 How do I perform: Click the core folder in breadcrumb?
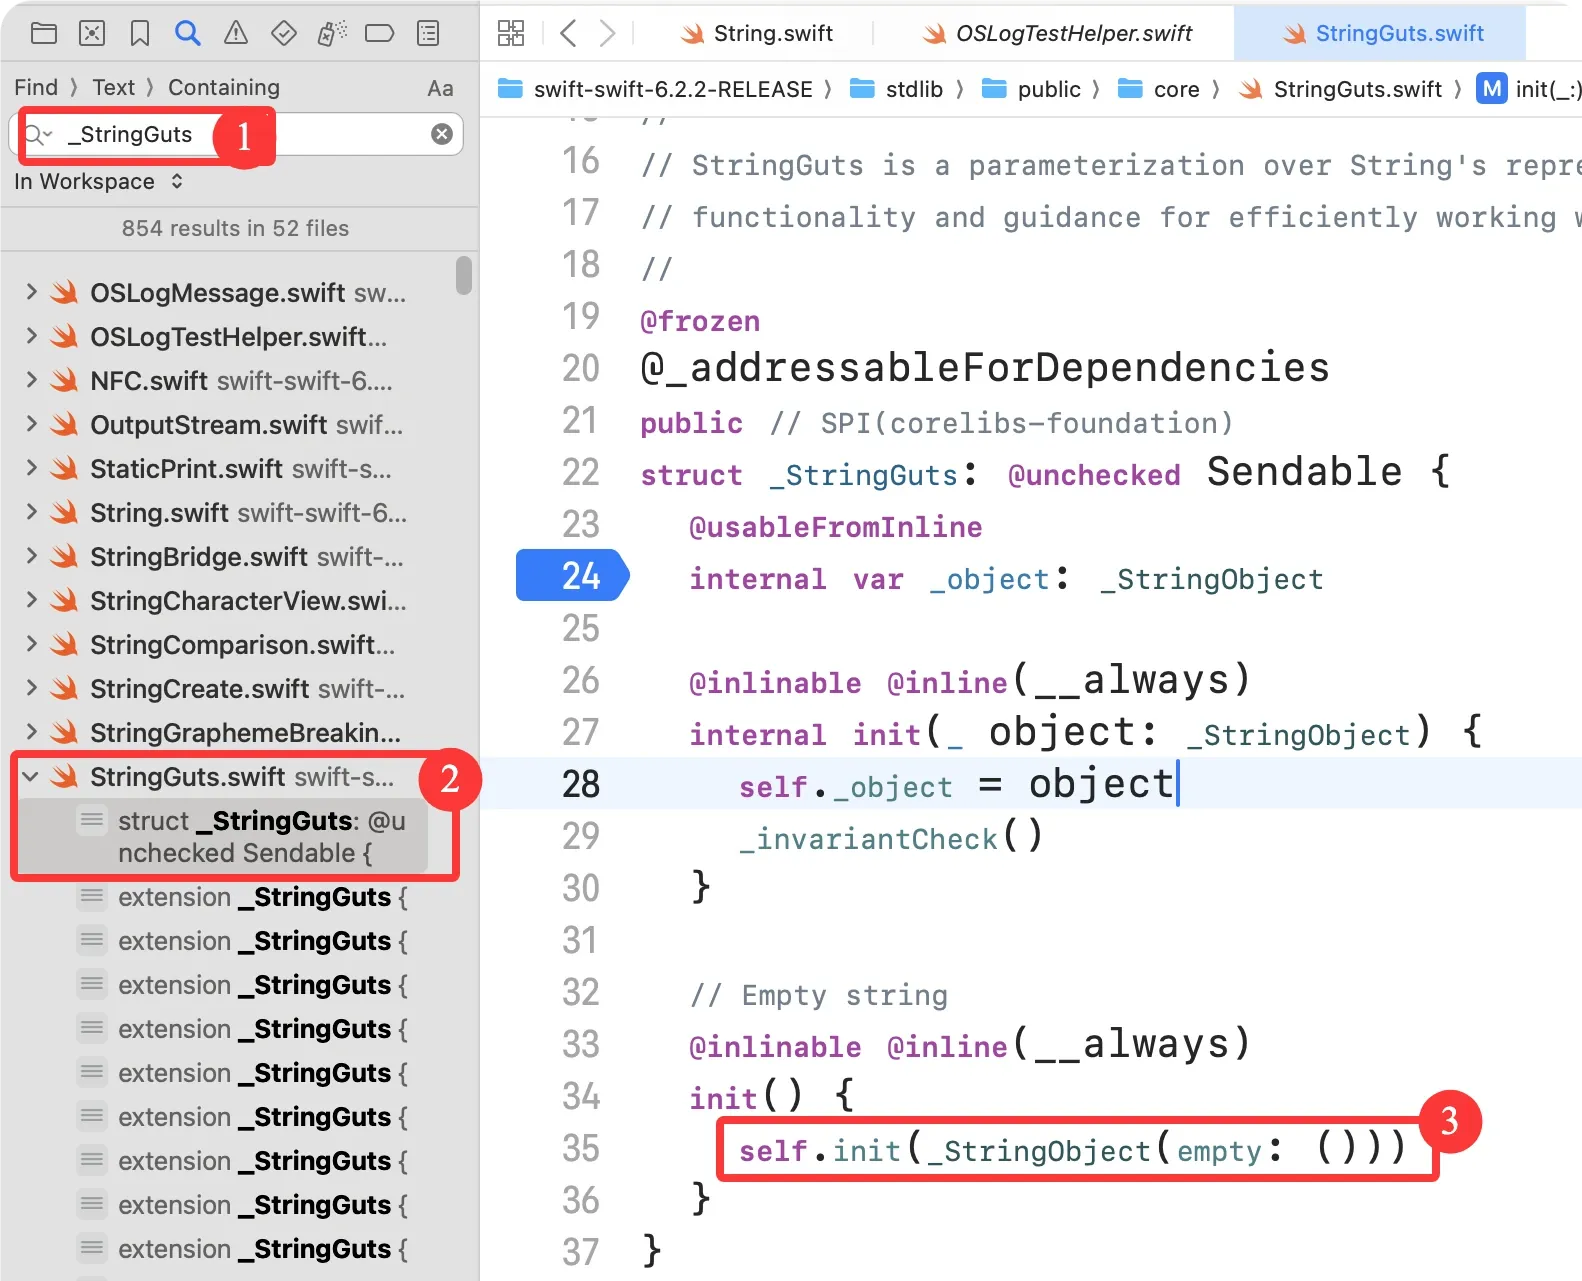pos(1158,89)
